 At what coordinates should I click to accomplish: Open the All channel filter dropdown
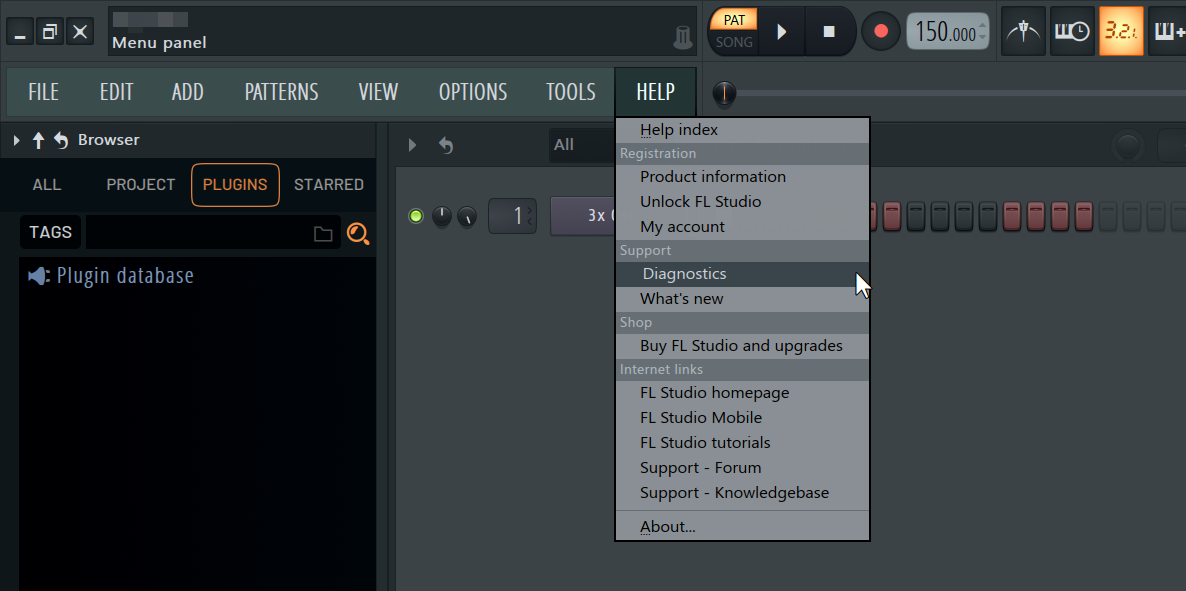[580, 145]
